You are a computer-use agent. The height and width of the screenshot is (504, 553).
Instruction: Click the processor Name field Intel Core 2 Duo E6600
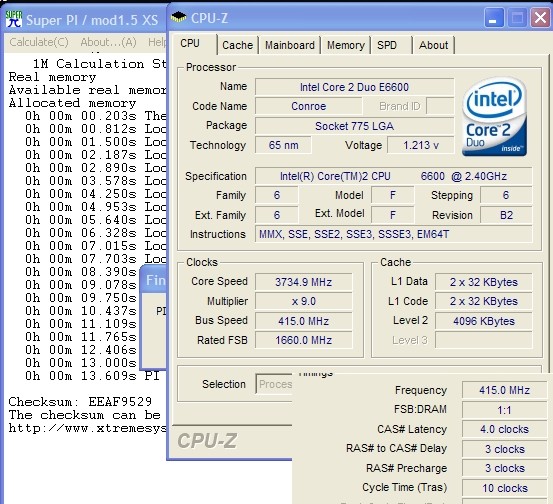354,87
